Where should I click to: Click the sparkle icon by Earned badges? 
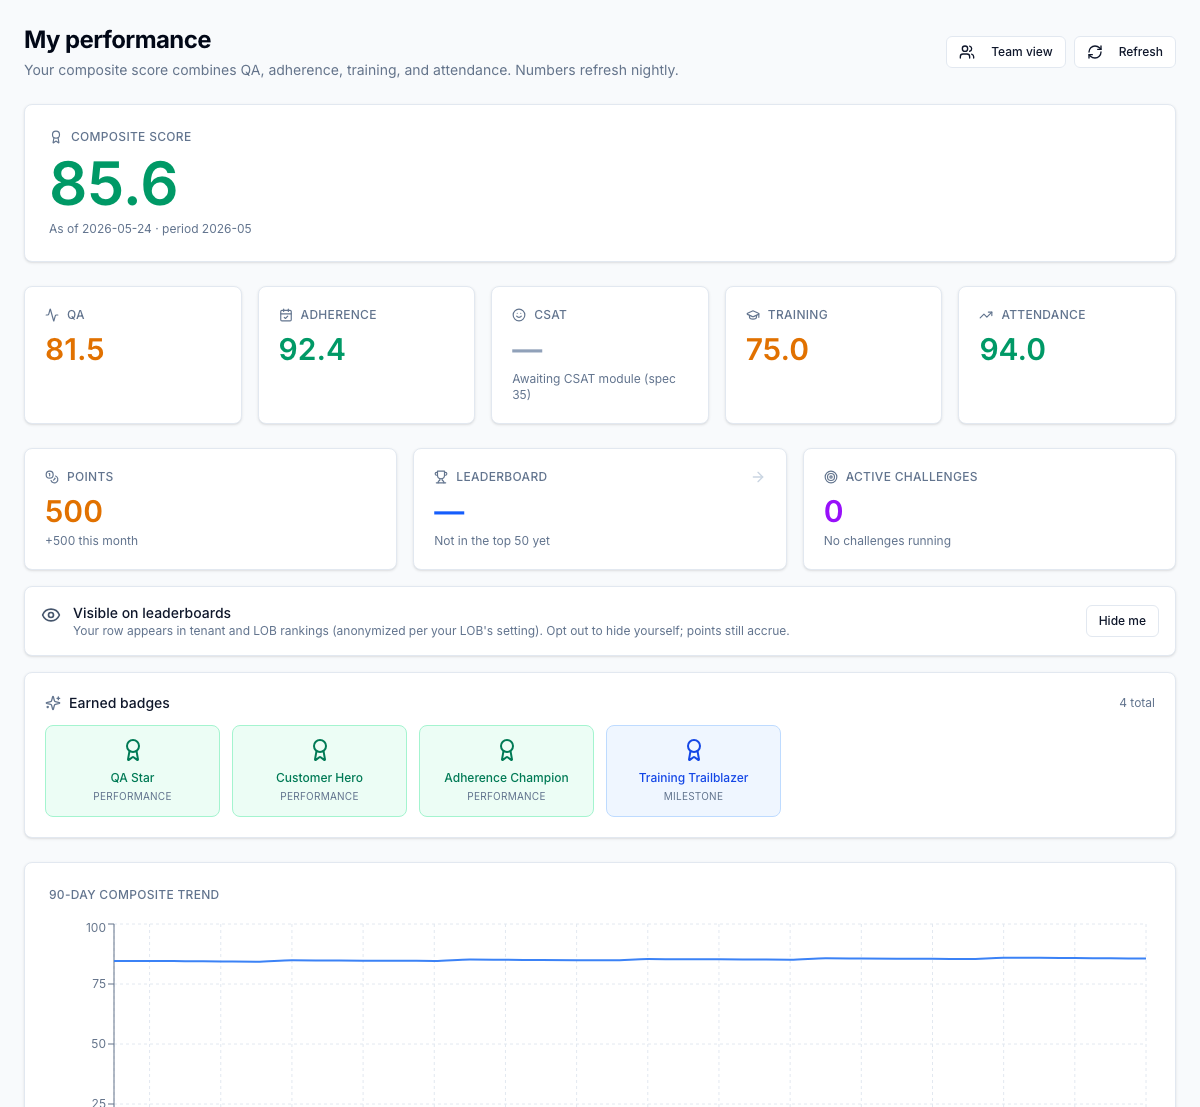point(53,703)
